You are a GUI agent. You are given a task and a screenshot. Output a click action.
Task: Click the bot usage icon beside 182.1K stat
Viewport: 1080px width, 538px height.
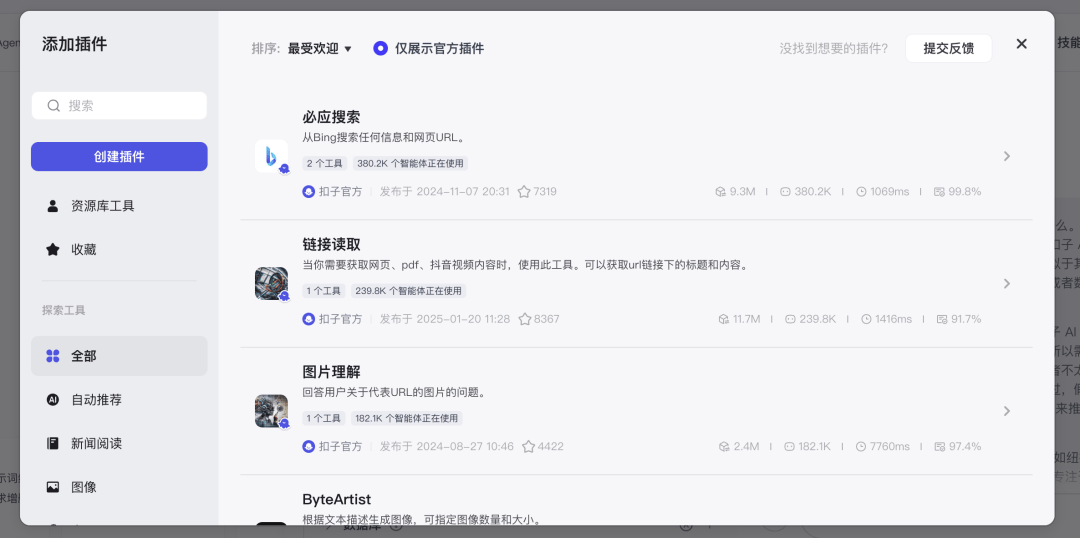pos(789,446)
